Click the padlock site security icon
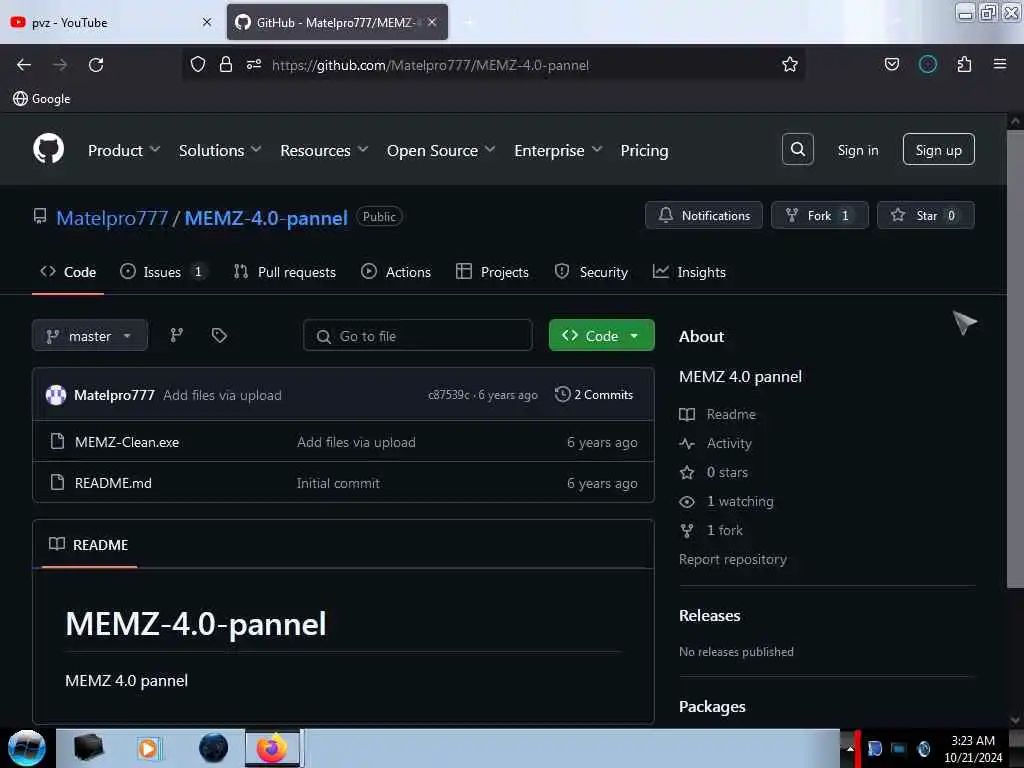The height and width of the screenshot is (768, 1024). pyautogui.click(x=226, y=64)
